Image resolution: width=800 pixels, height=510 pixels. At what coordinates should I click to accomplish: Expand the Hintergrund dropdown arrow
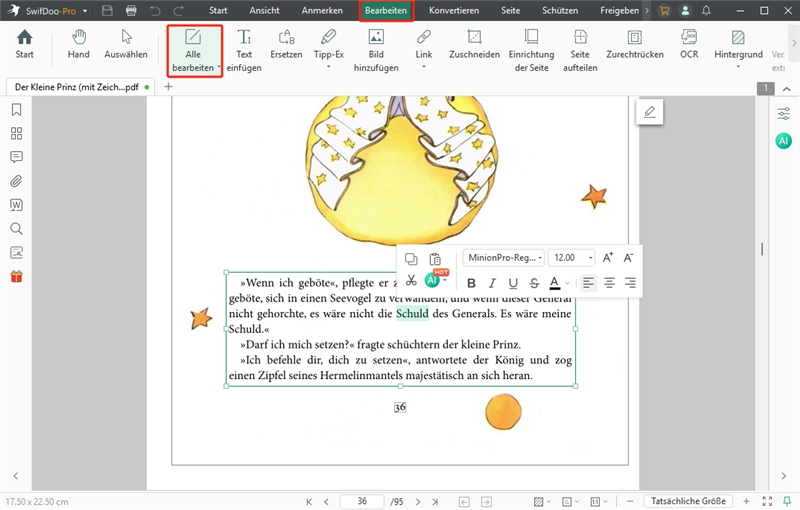(738, 67)
